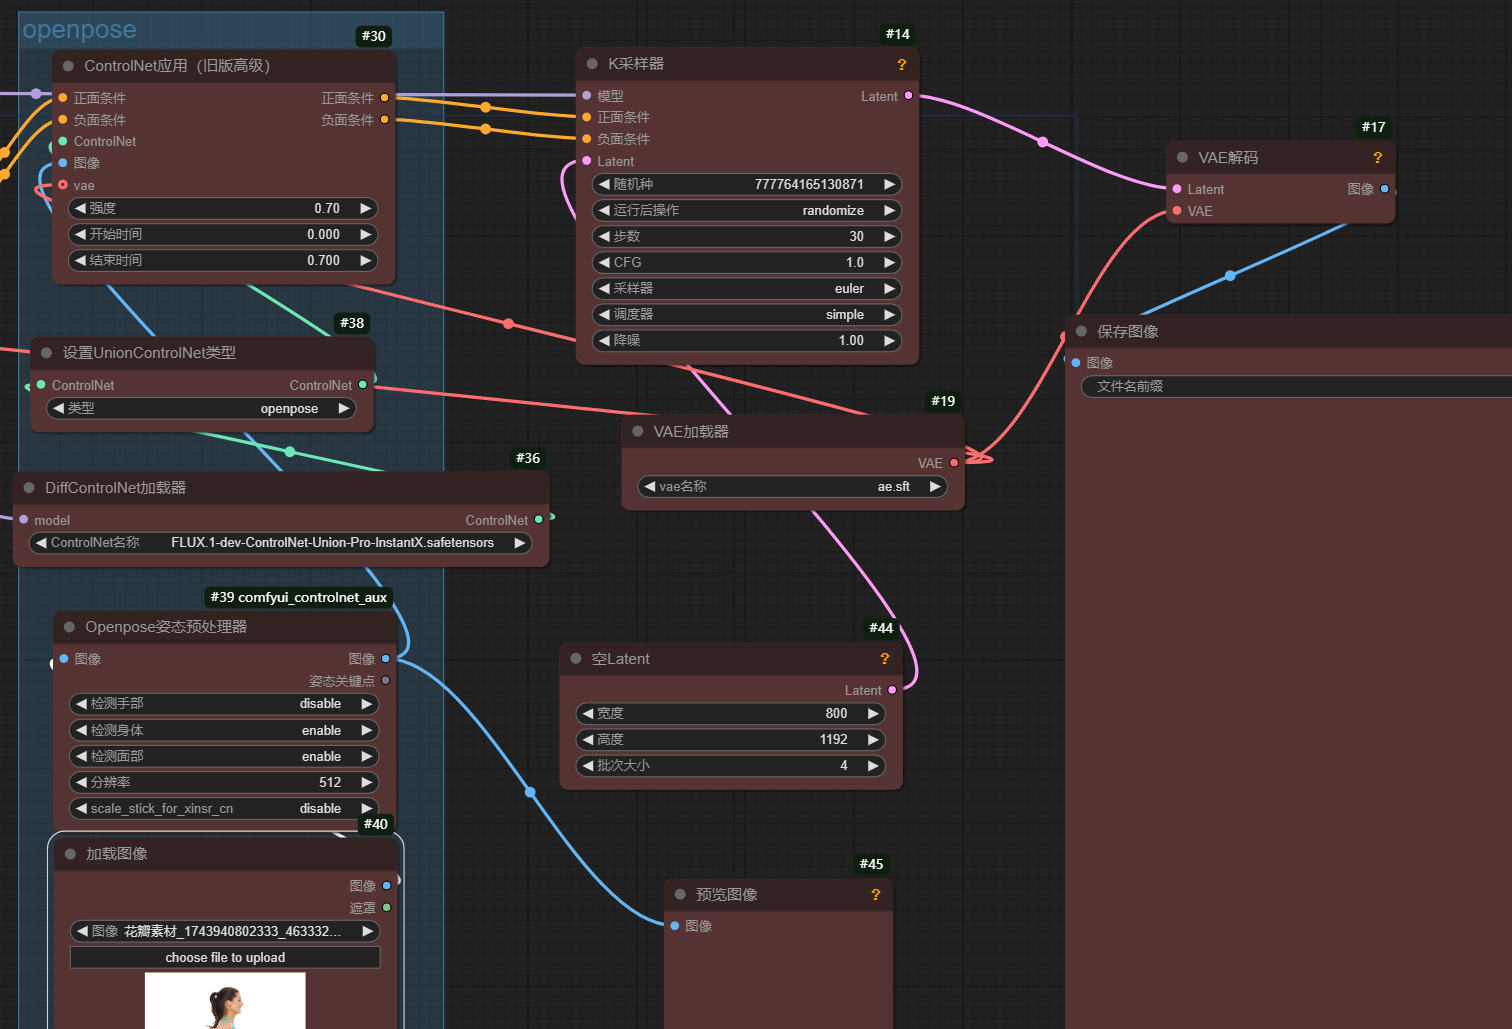Collapse the 加载图像 node via its title dot
This screenshot has height=1029, width=1512.
coord(70,853)
